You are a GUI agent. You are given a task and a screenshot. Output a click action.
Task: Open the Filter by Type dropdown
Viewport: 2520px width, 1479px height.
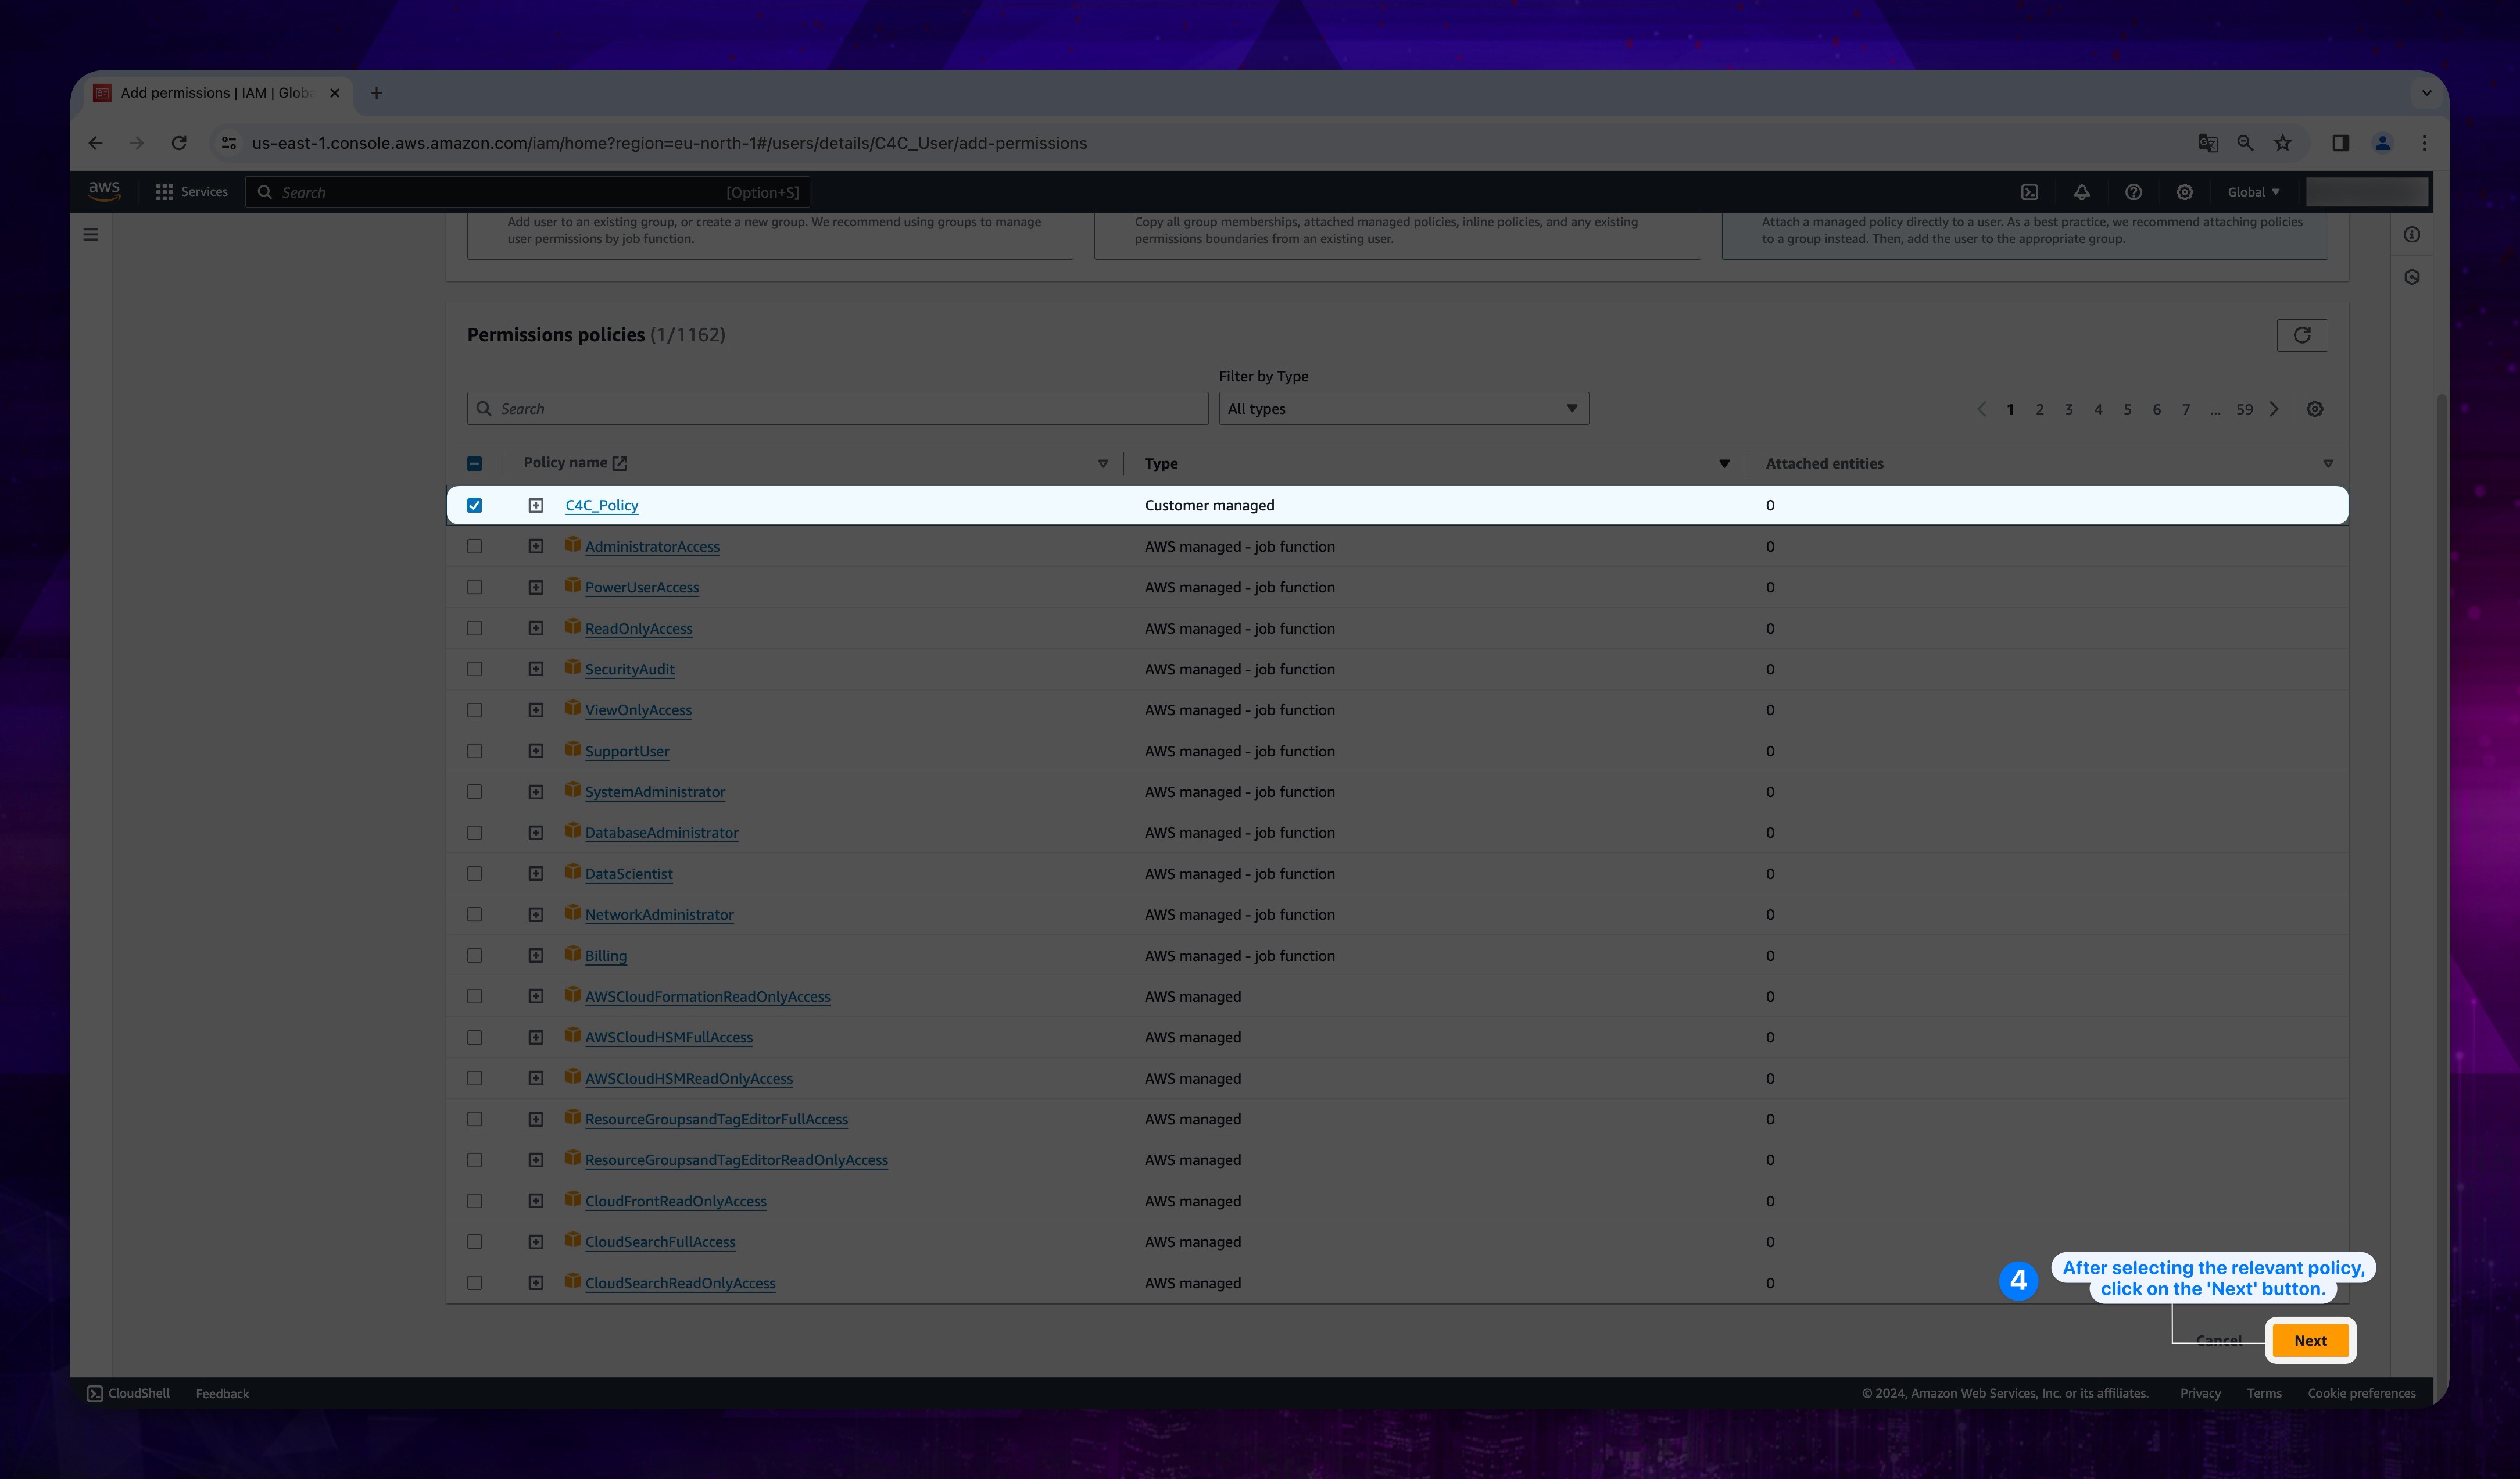tap(1403, 408)
